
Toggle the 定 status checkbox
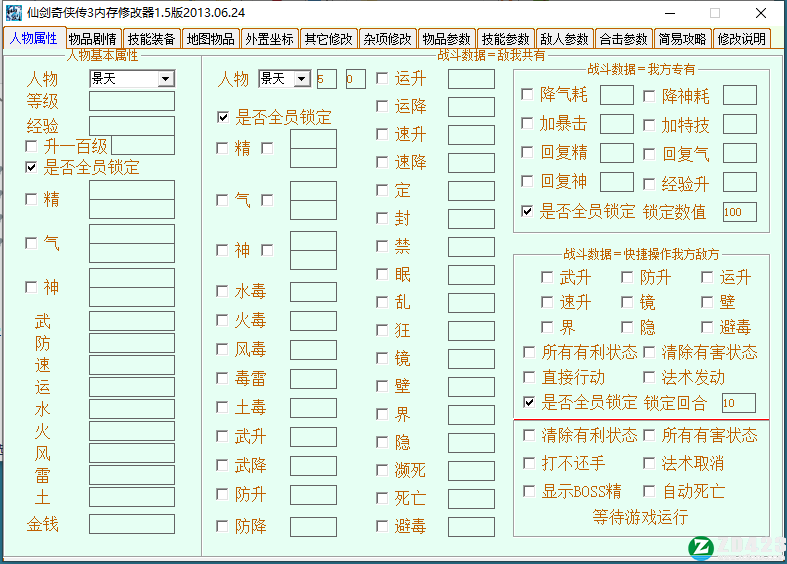[x=382, y=190]
